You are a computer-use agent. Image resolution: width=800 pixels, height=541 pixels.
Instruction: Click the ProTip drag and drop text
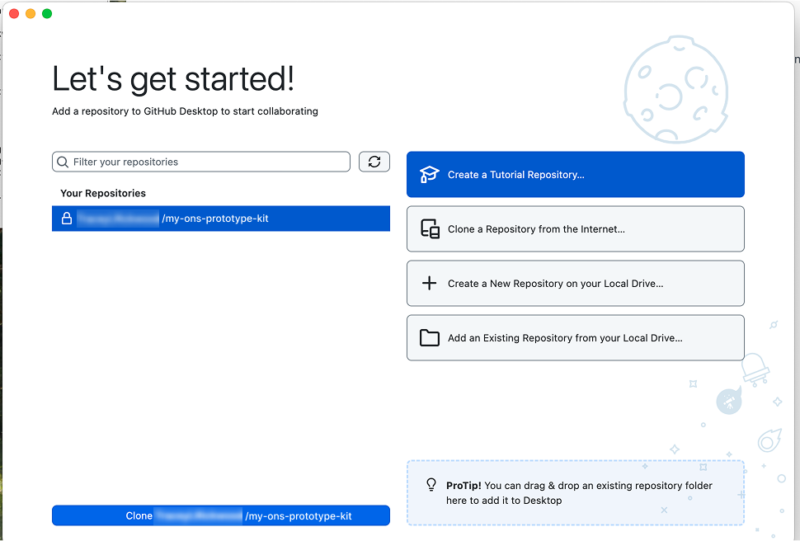coord(579,493)
